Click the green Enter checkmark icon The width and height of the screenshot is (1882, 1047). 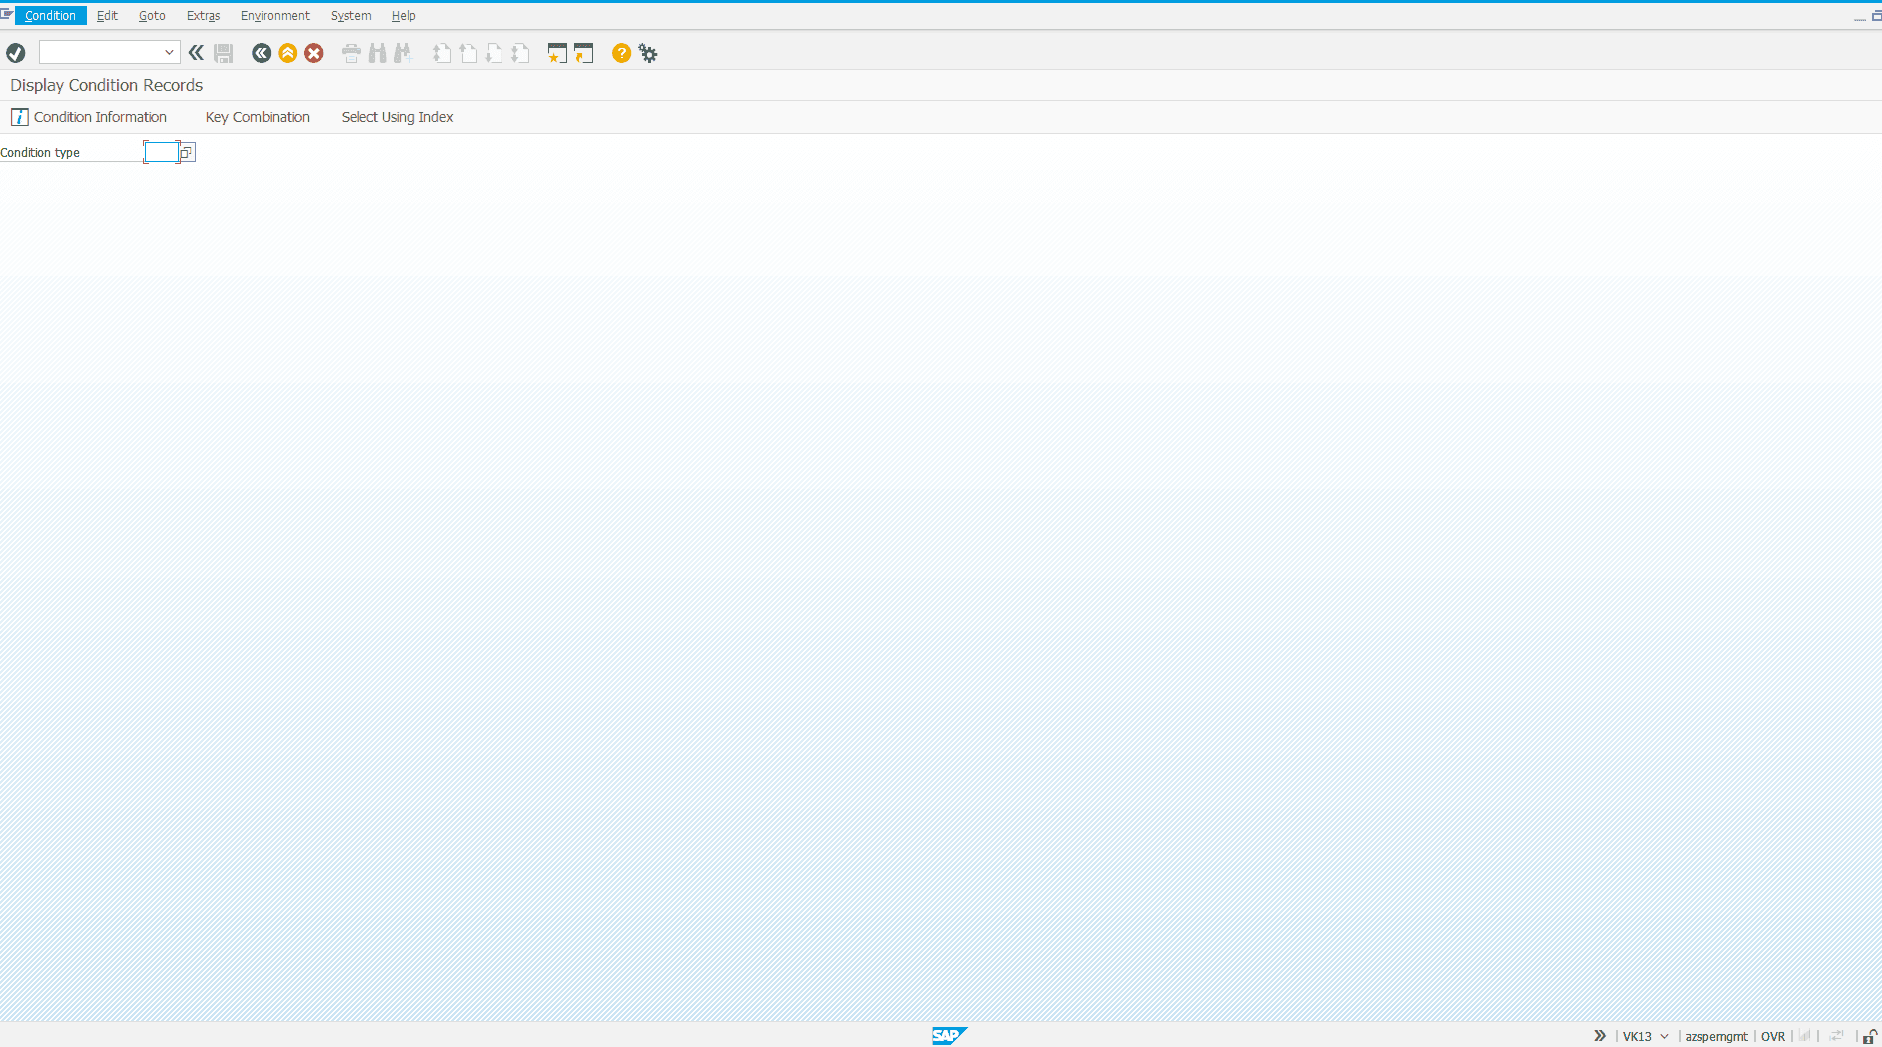click(x=15, y=53)
